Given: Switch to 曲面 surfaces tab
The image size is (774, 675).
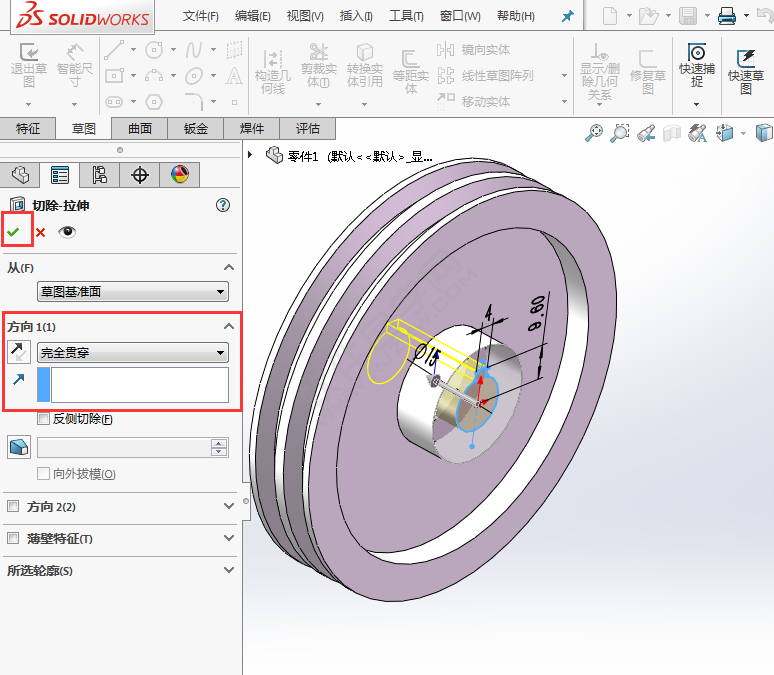Looking at the screenshot, I should [140, 128].
